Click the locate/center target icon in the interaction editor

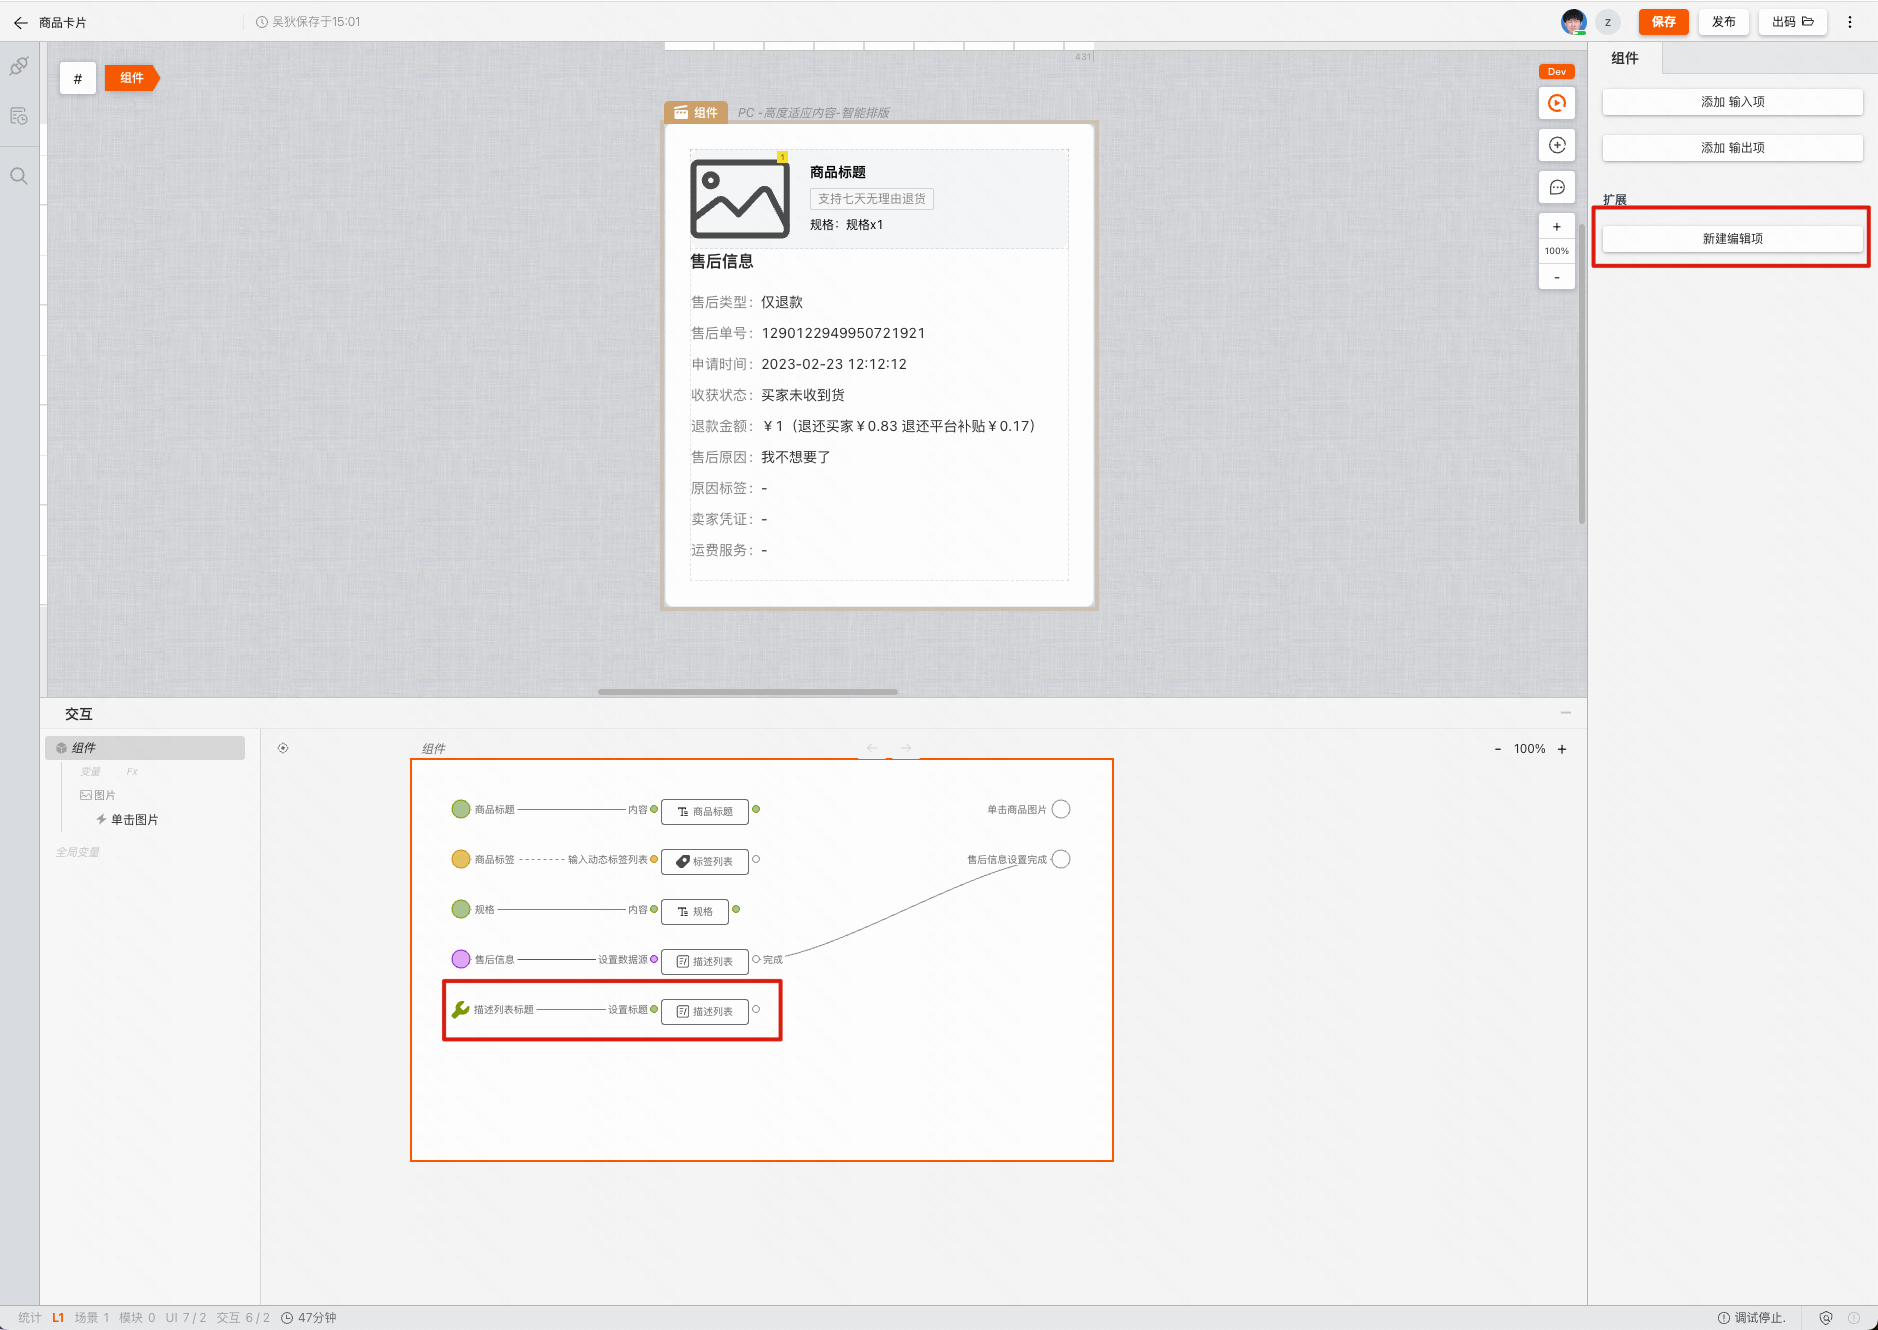(283, 748)
